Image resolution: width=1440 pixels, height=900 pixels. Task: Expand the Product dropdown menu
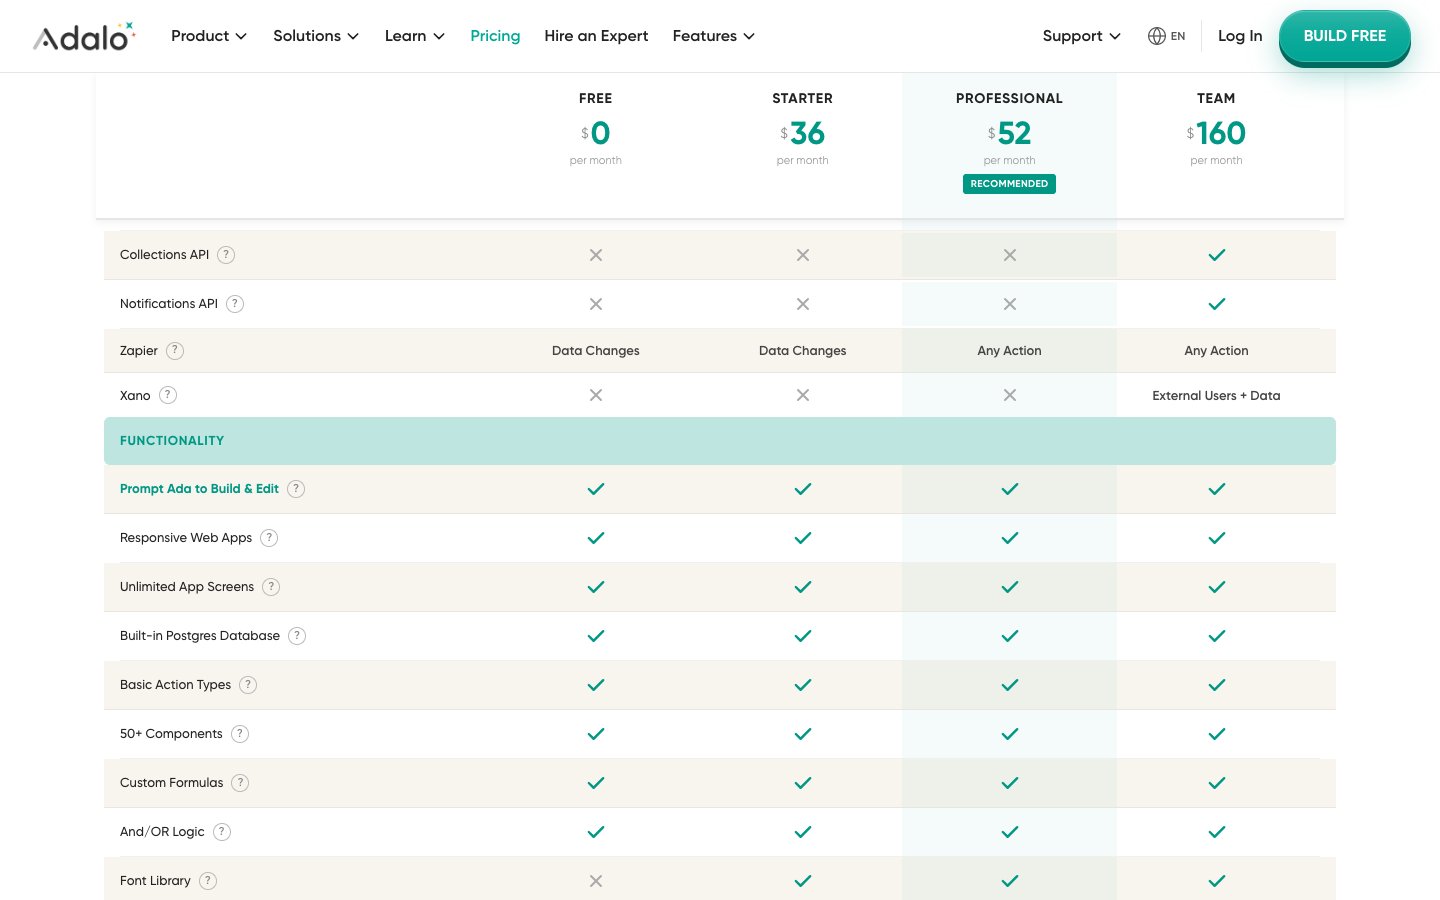[x=208, y=36]
